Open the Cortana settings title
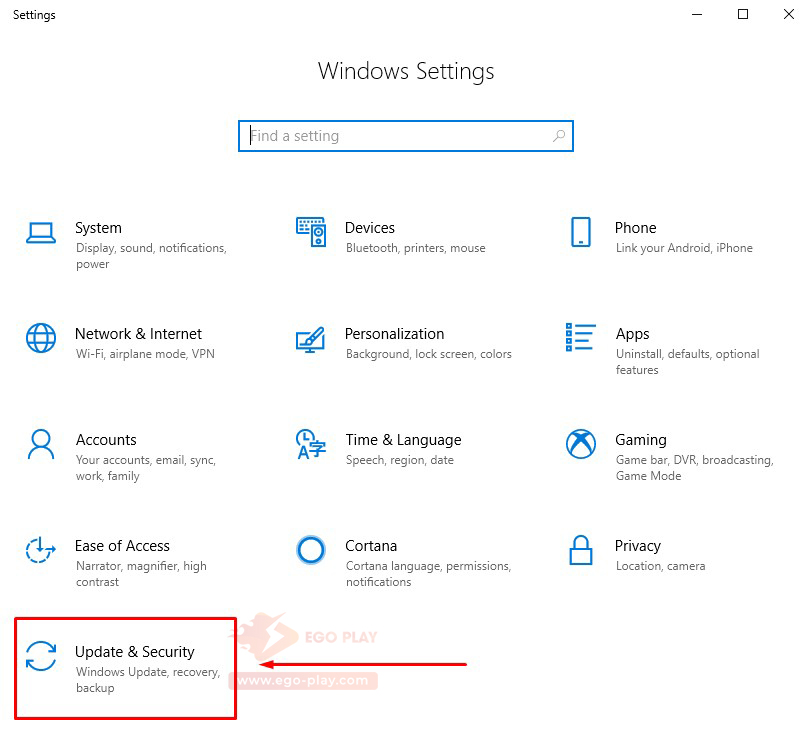This screenshot has height=741, width=809. point(371,546)
